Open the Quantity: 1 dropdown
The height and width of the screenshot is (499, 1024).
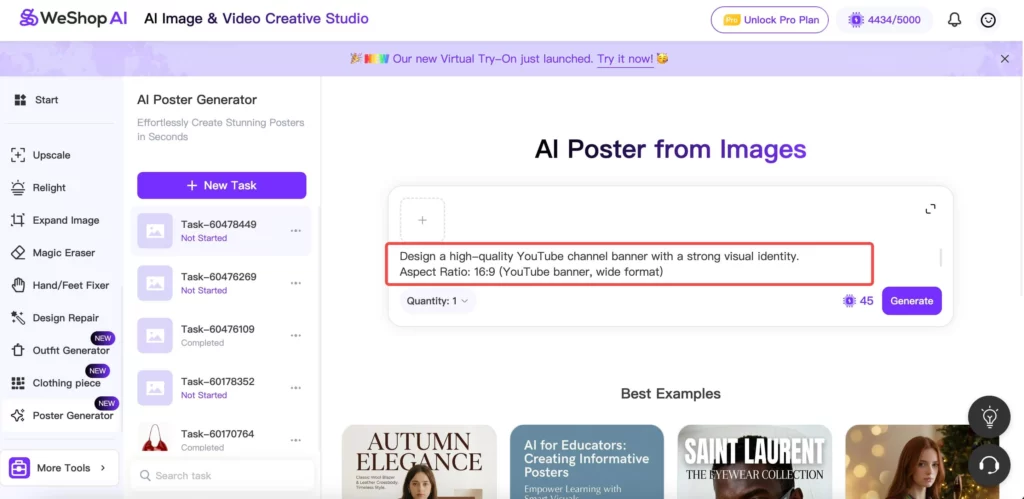pos(438,301)
